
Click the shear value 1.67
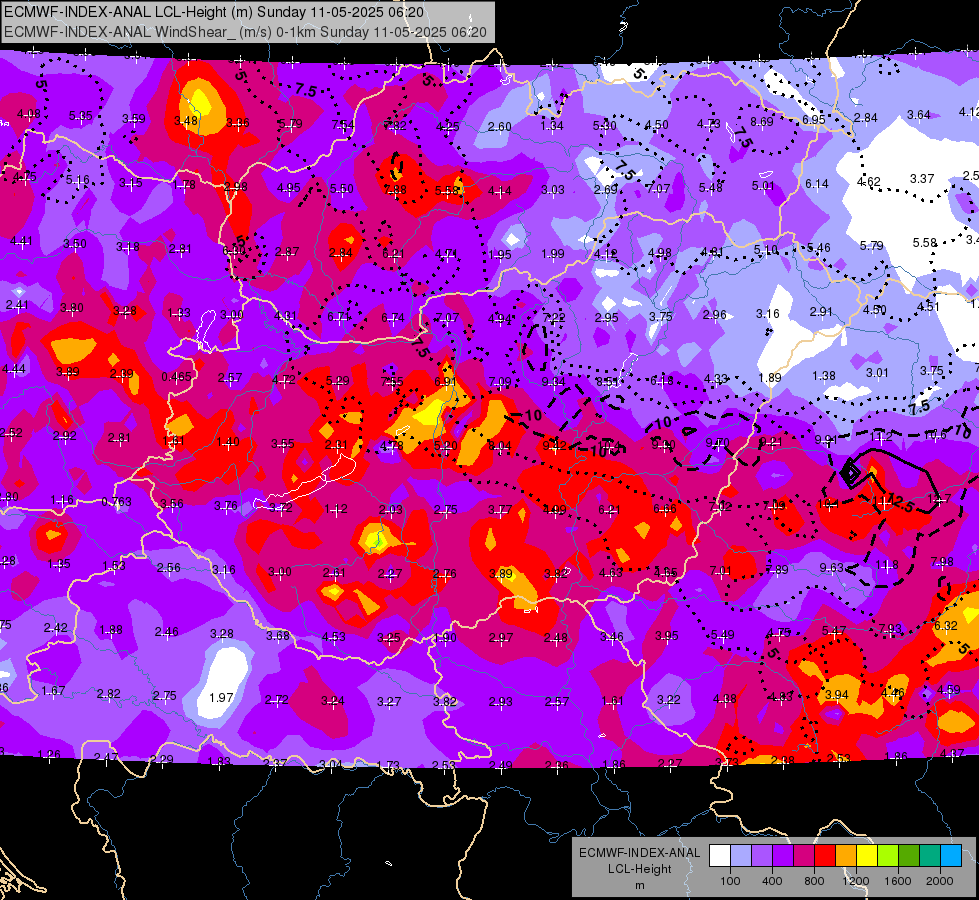pyautogui.click(x=53, y=691)
